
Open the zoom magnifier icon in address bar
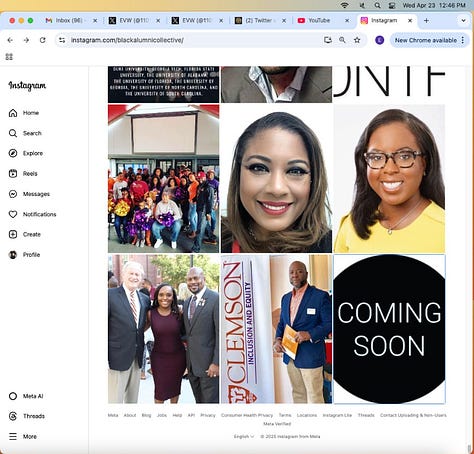tap(342, 40)
